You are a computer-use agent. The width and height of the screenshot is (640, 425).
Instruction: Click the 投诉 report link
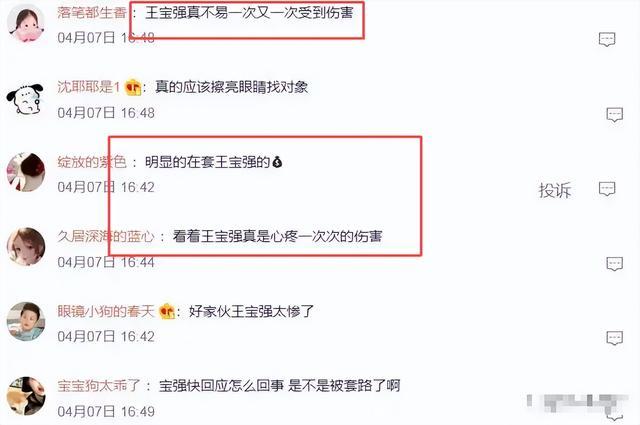click(554, 190)
